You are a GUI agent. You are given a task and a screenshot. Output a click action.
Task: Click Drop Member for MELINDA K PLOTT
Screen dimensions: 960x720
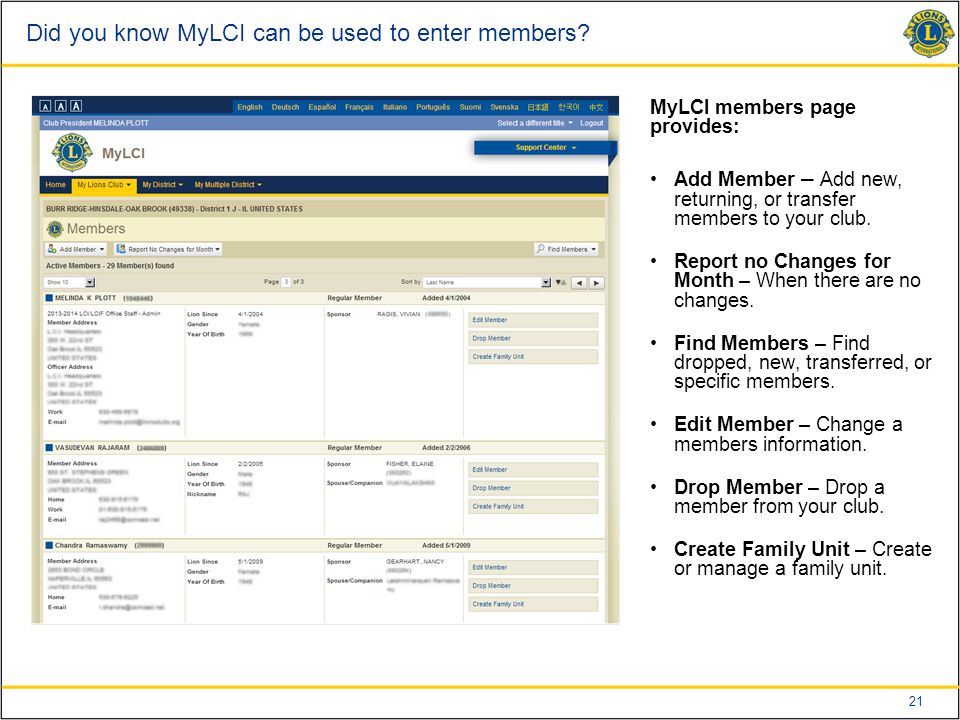[533, 338]
